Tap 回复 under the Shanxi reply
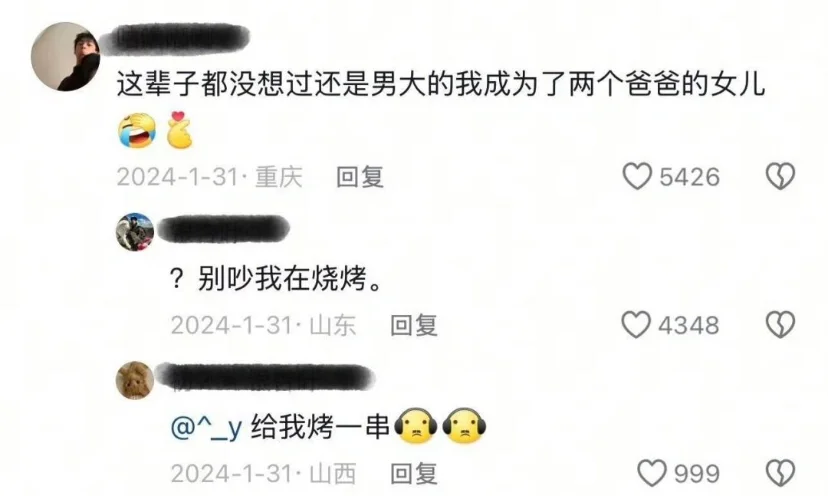 [414, 473]
